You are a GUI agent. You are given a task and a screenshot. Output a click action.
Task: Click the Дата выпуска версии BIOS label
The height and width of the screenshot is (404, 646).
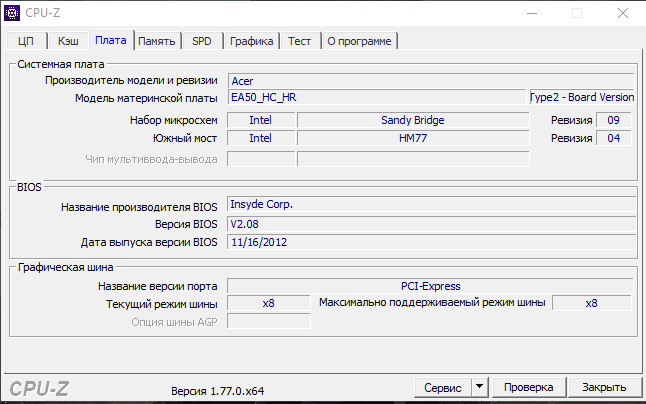click(x=149, y=242)
